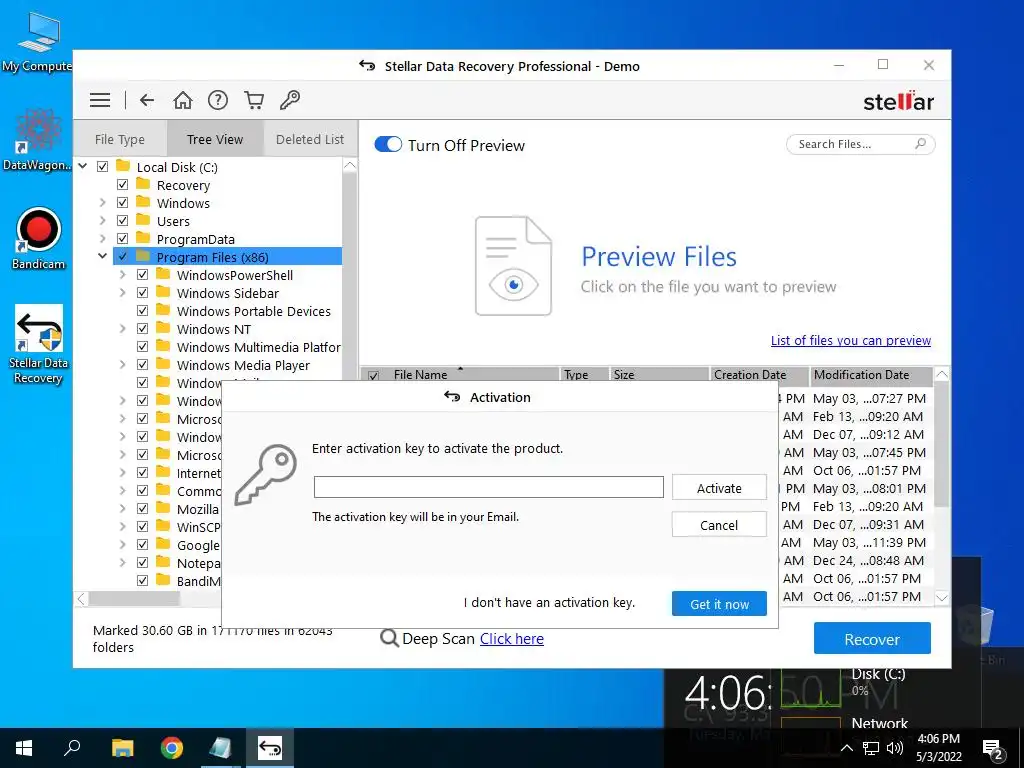Expand the Windows Sidebar node
This screenshot has width=1024, height=768.
click(x=123, y=293)
